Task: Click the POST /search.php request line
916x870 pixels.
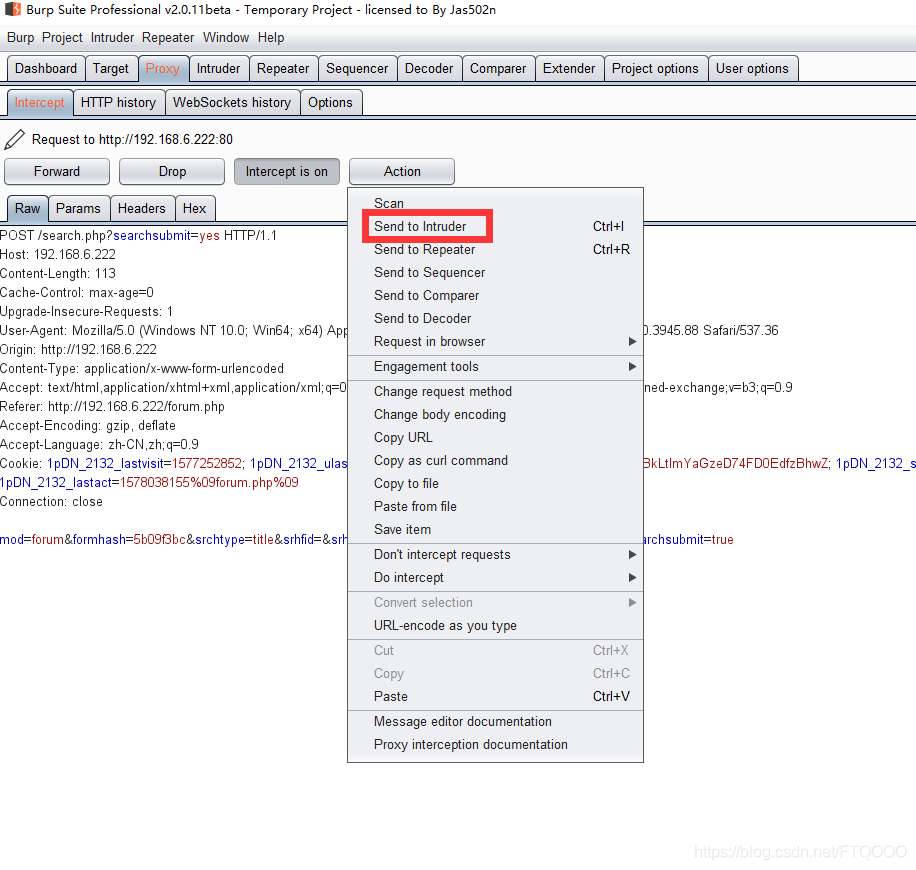Action: [x=138, y=236]
